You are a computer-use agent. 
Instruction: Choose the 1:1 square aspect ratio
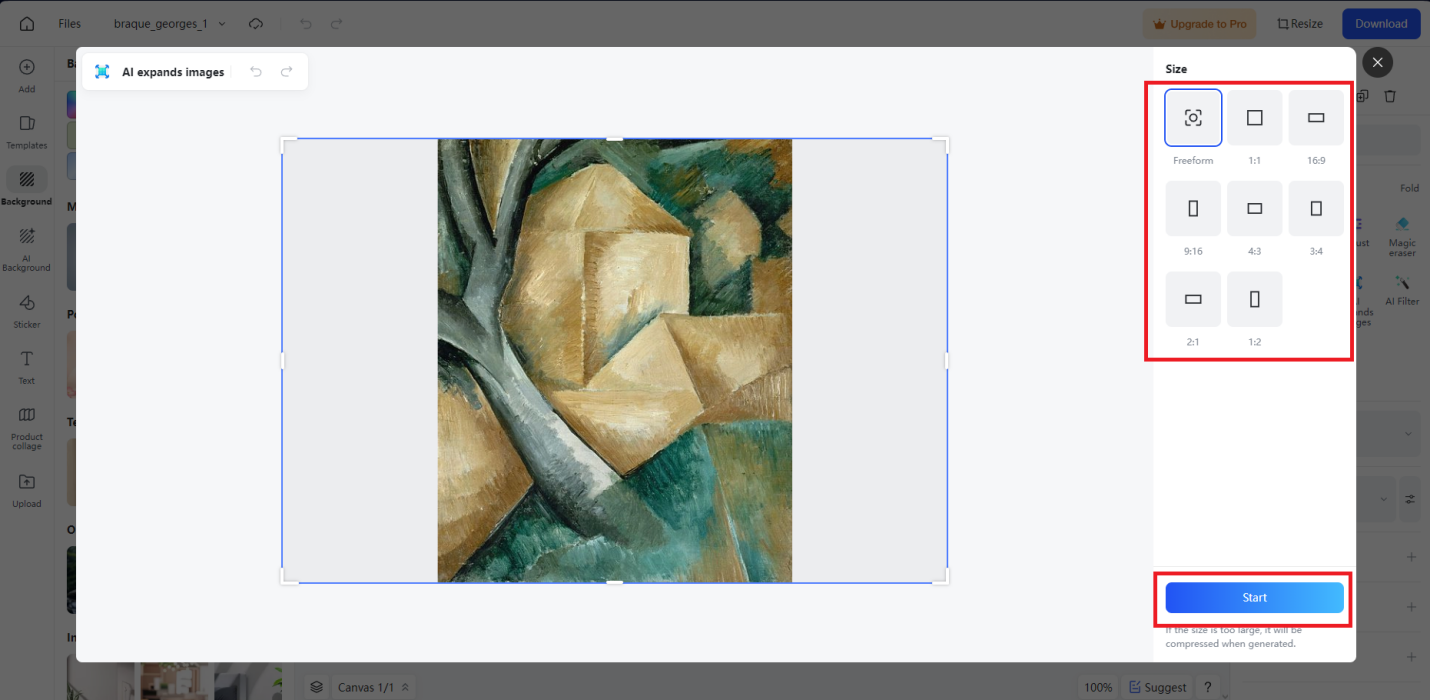[1254, 118]
